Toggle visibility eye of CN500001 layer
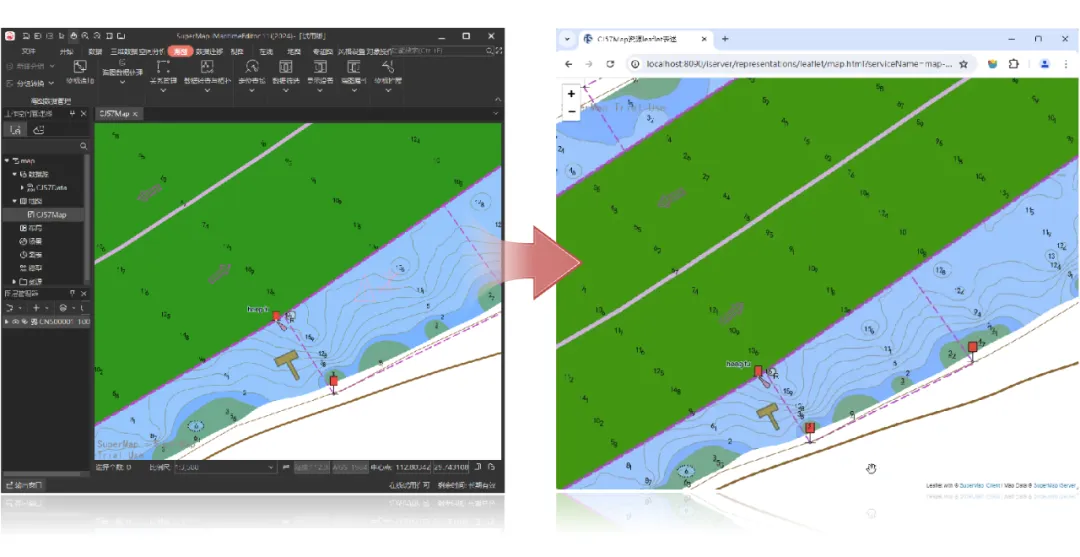 point(14,322)
